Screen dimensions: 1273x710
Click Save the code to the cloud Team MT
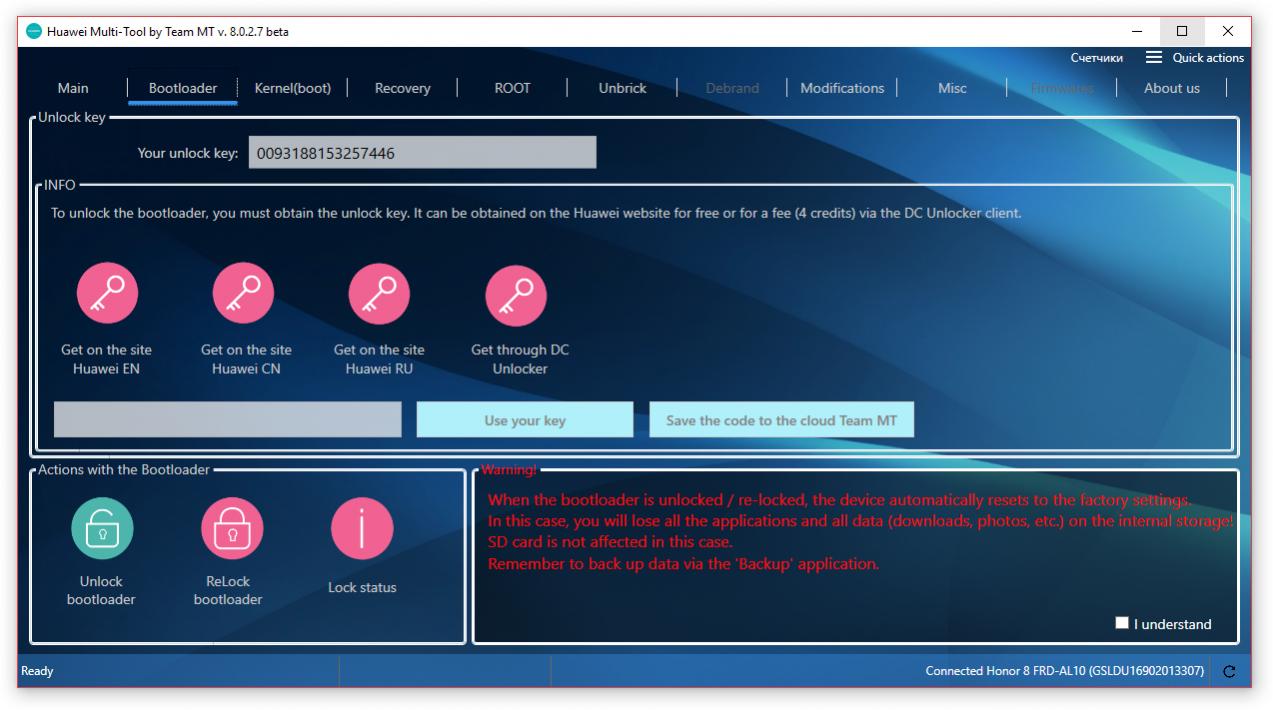point(782,420)
